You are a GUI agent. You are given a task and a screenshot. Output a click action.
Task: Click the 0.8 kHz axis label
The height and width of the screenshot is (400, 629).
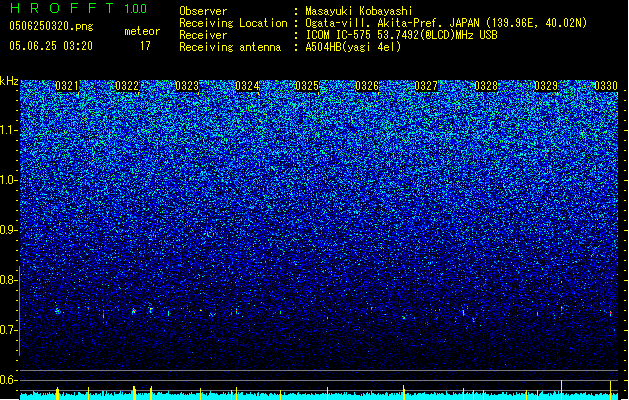pos(8,280)
